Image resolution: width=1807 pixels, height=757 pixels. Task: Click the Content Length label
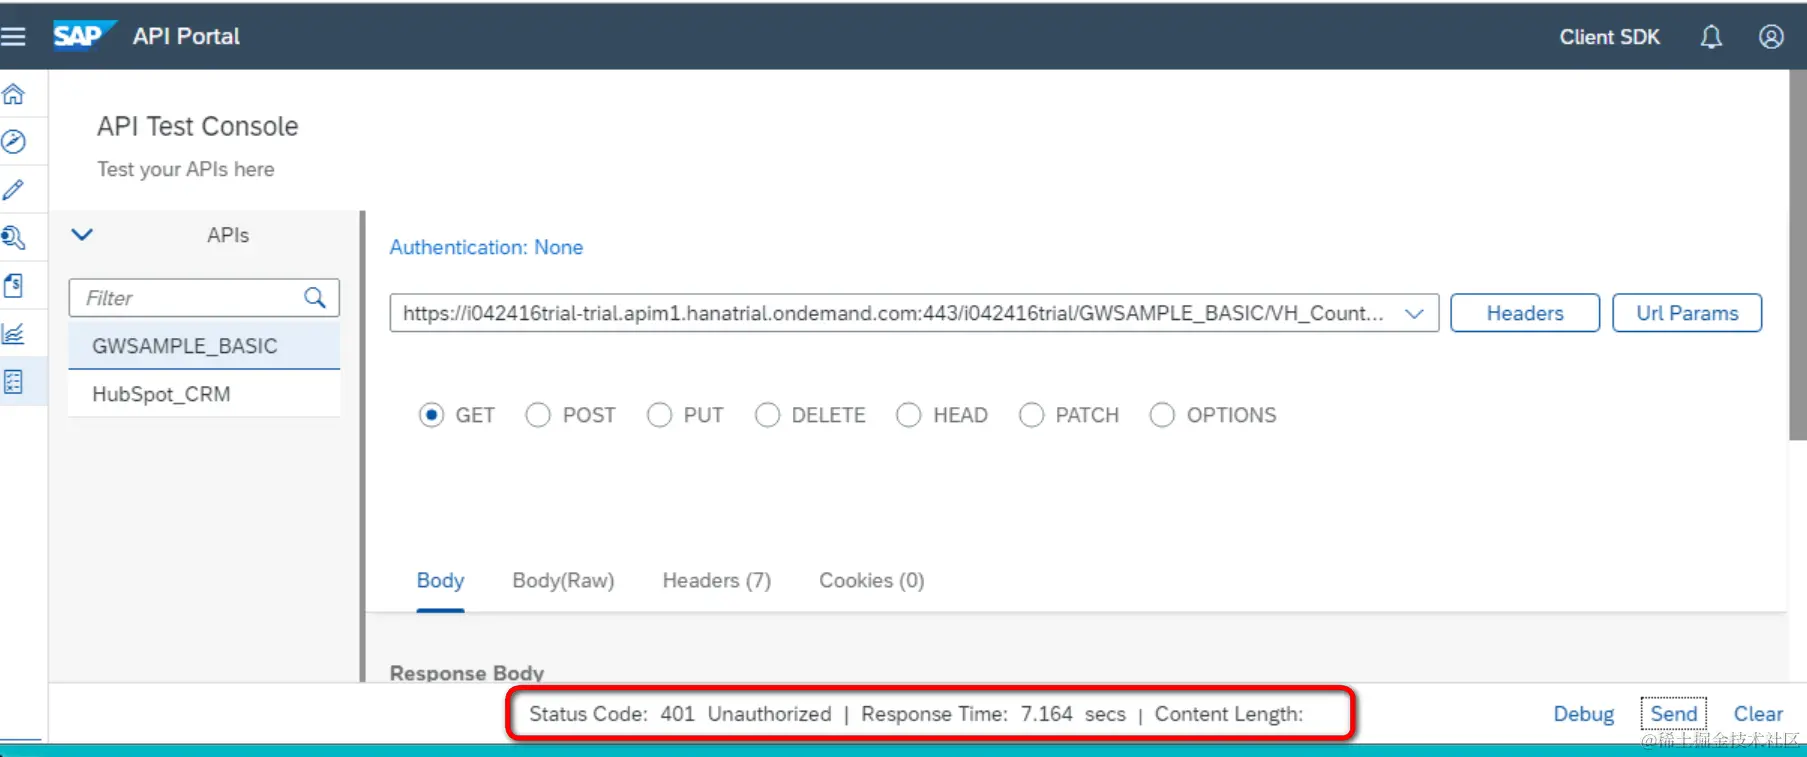(x=1229, y=714)
